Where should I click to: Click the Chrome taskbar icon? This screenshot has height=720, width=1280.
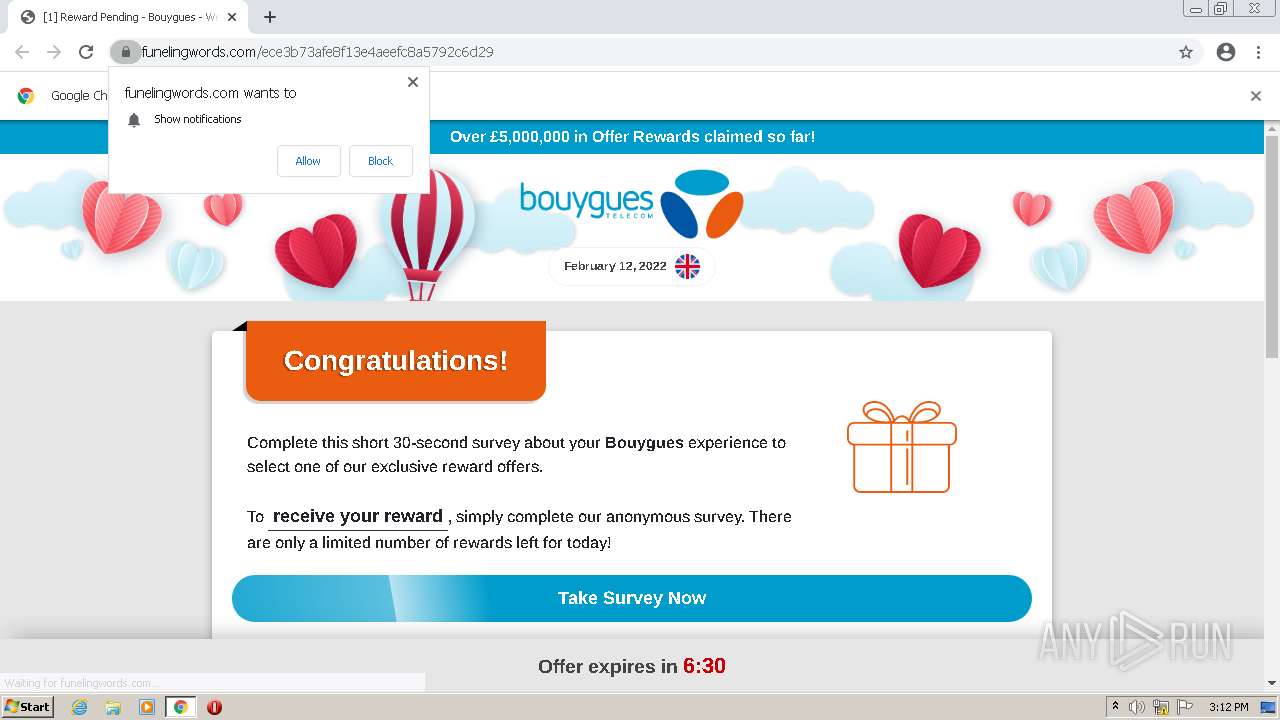click(x=180, y=707)
